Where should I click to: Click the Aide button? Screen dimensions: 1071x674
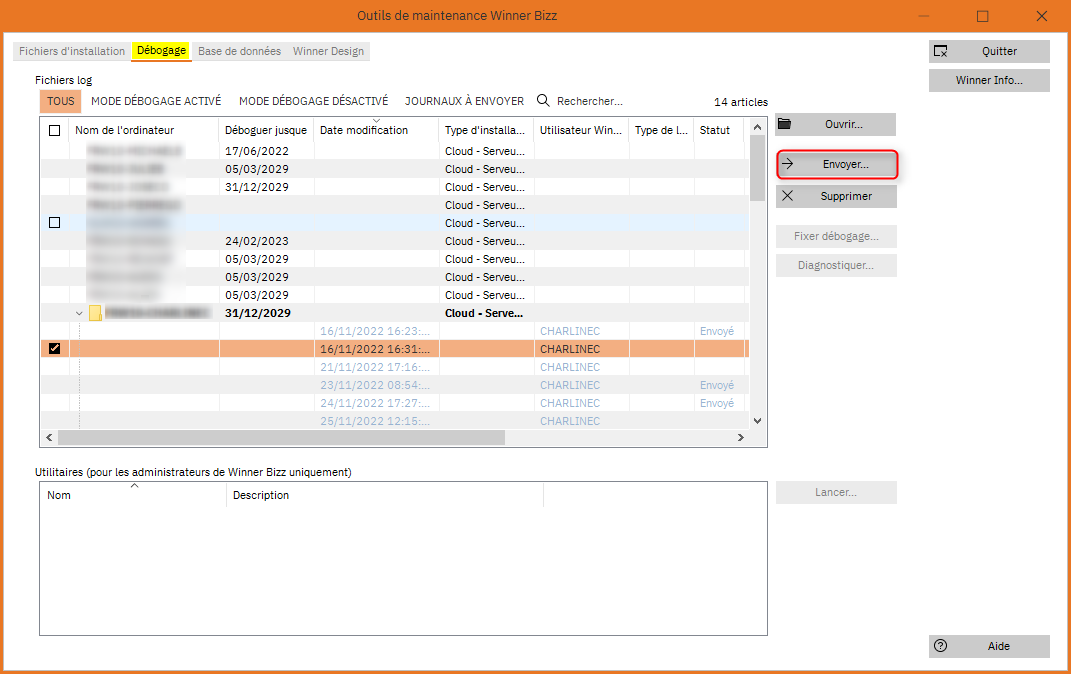tap(989, 646)
